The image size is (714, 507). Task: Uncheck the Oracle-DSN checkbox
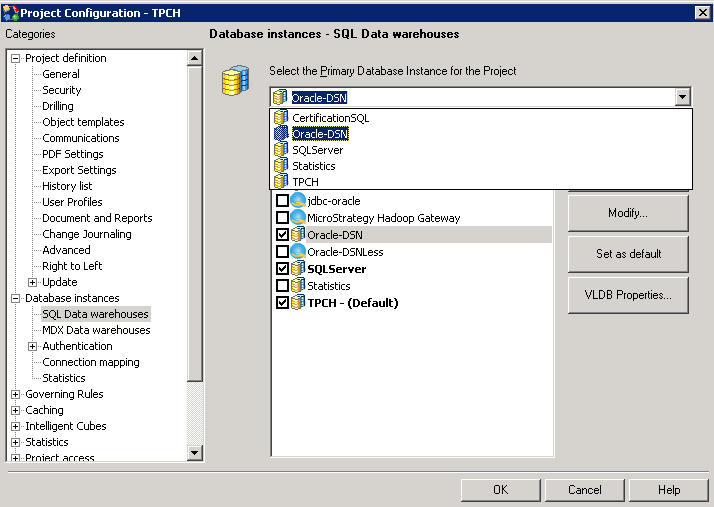[282, 235]
